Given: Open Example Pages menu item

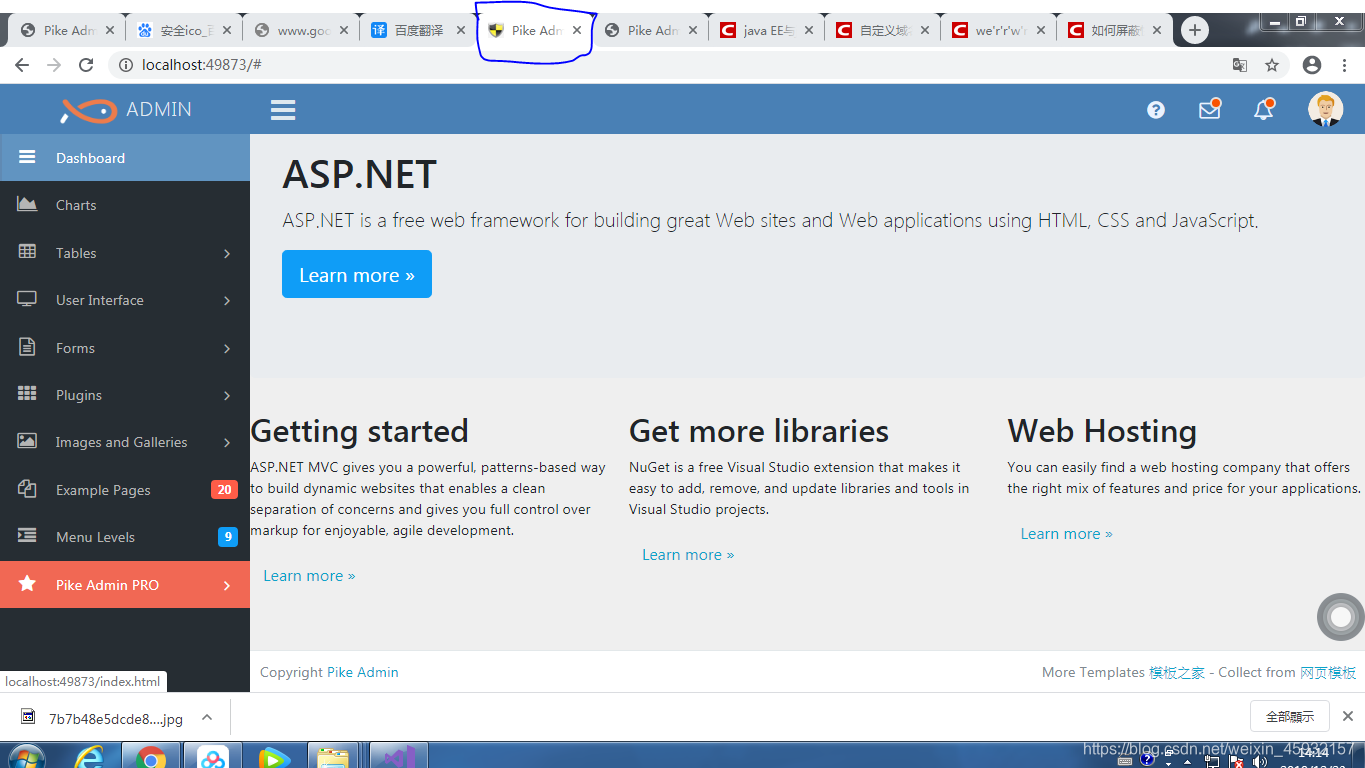Looking at the screenshot, I should click(125, 490).
